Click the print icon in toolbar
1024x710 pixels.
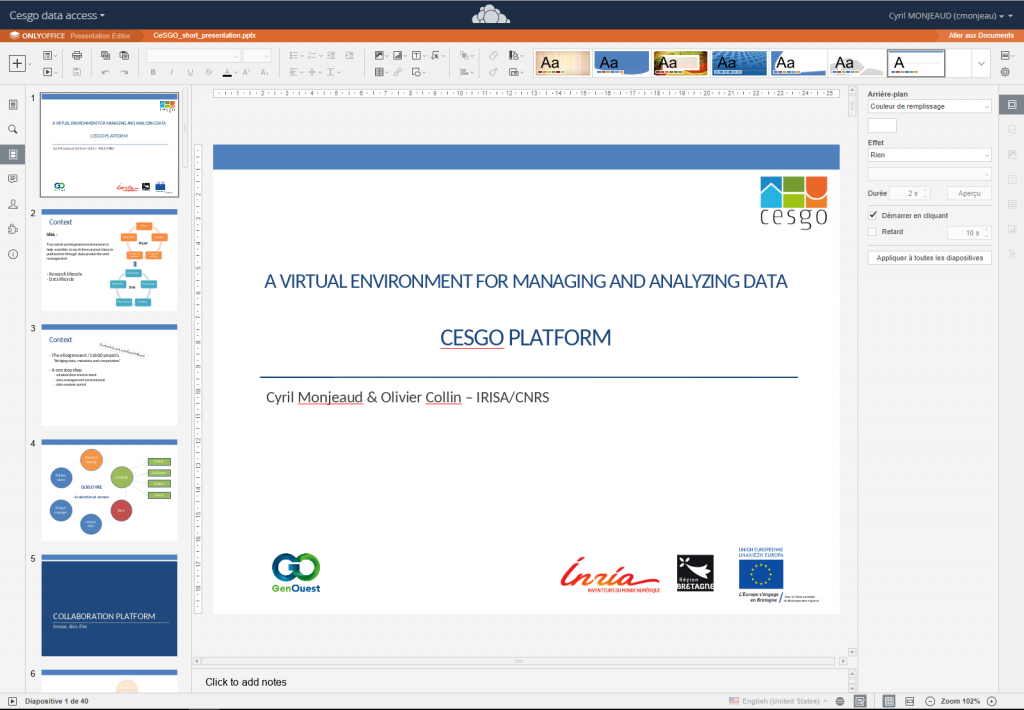77,56
